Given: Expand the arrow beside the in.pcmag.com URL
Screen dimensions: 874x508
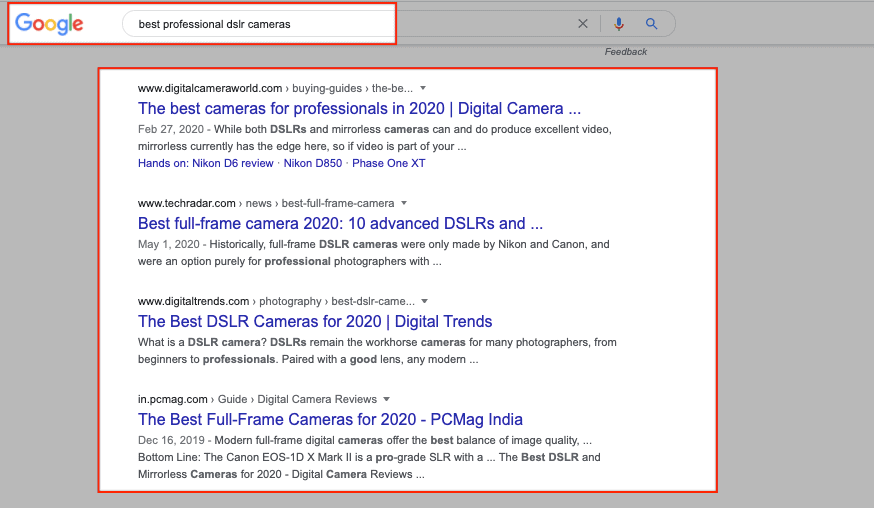Looking at the screenshot, I should tap(387, 399).
